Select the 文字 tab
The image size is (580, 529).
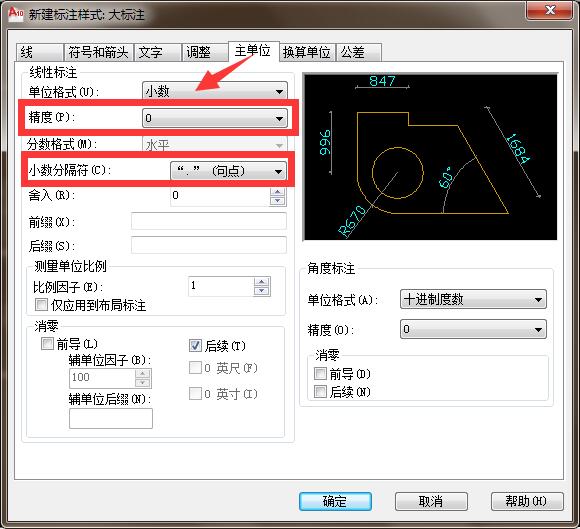157,52
